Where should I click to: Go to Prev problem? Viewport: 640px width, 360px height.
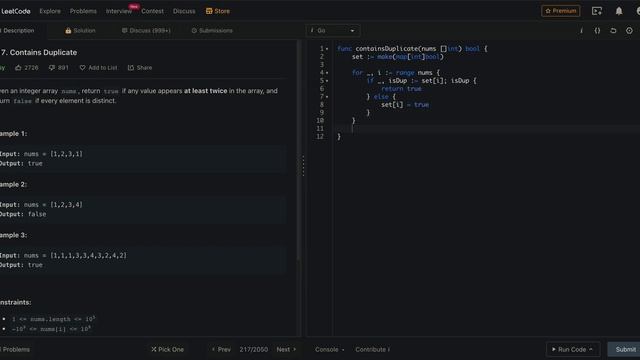[221, 349]
